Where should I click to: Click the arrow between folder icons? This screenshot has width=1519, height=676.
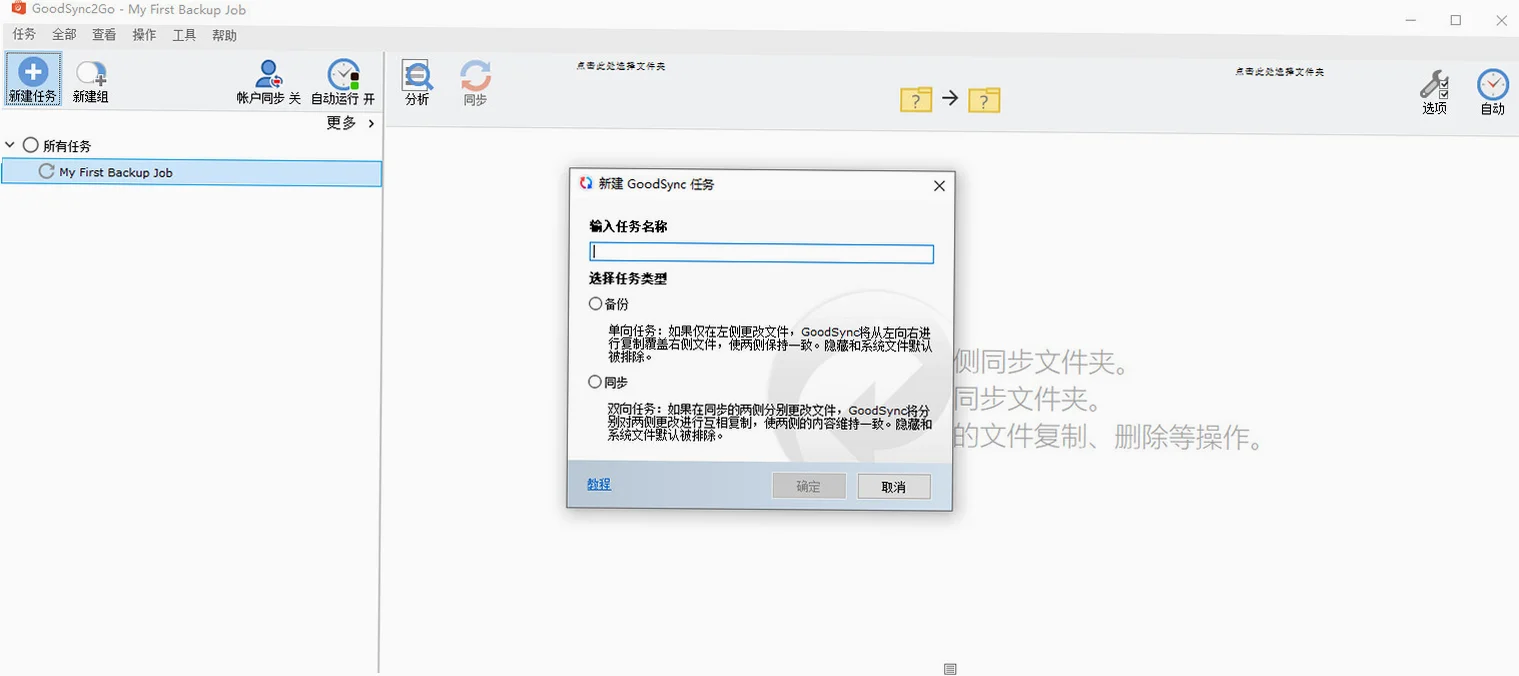pyautogui.click(x=950, y=98)
